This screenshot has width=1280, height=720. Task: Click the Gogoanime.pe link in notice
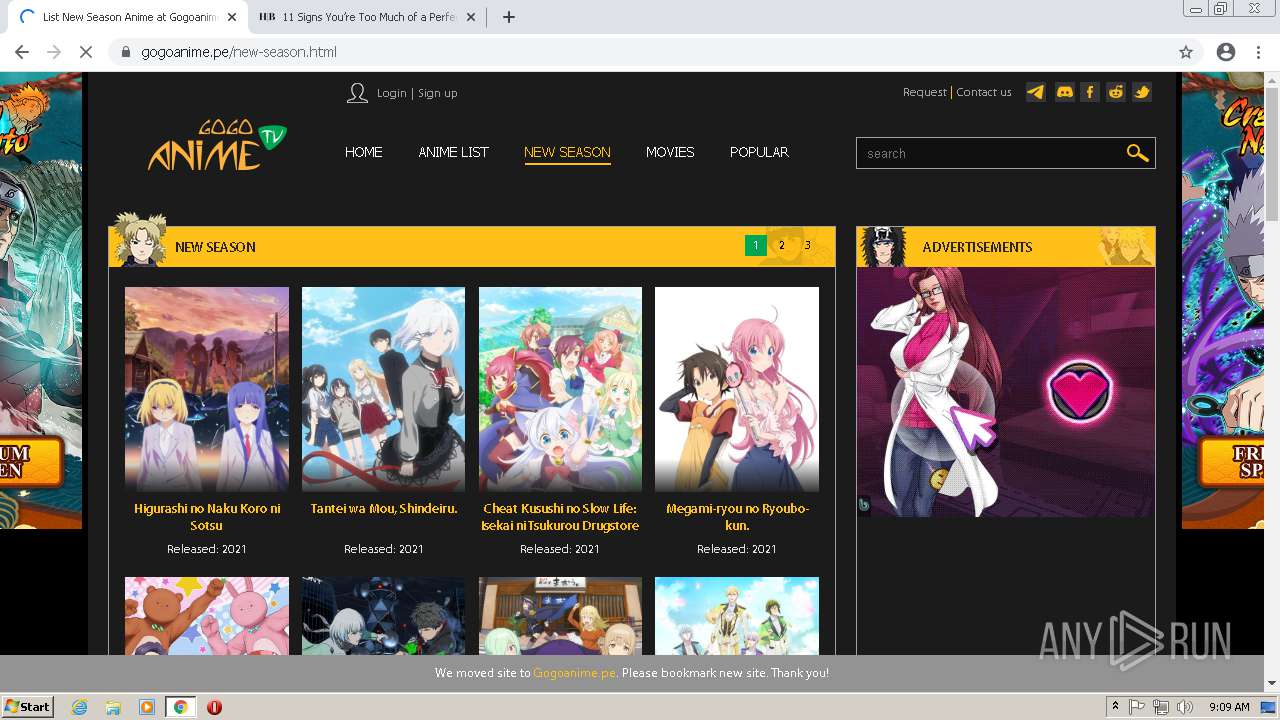(x=574, y=673)
